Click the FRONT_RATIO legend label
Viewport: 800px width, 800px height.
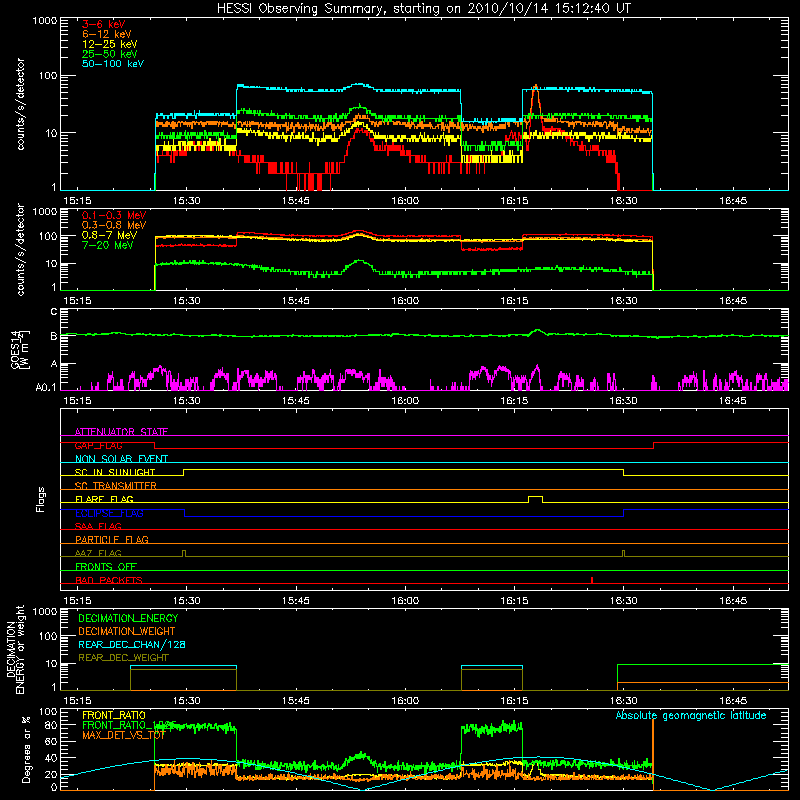[114, 715]
